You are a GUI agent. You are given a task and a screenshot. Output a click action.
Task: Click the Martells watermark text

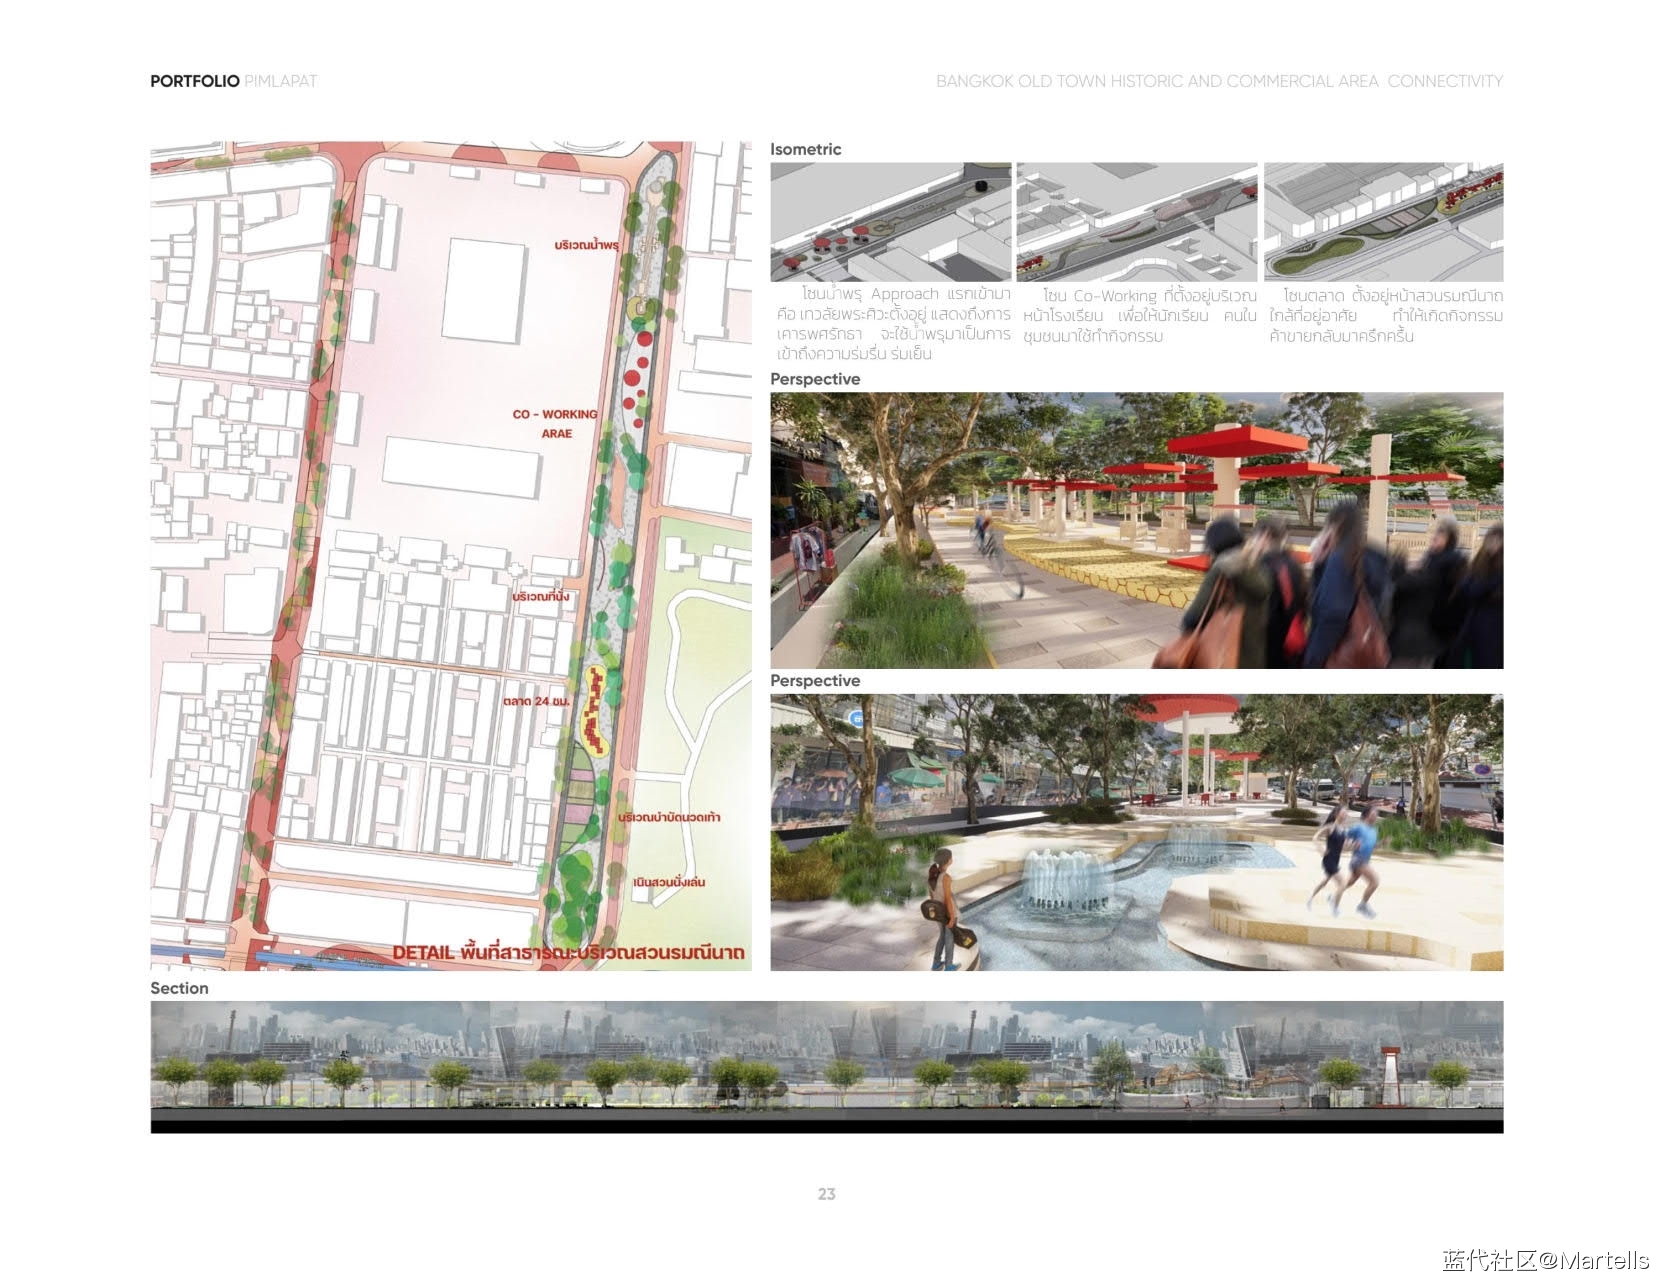pos(1545,1259)
